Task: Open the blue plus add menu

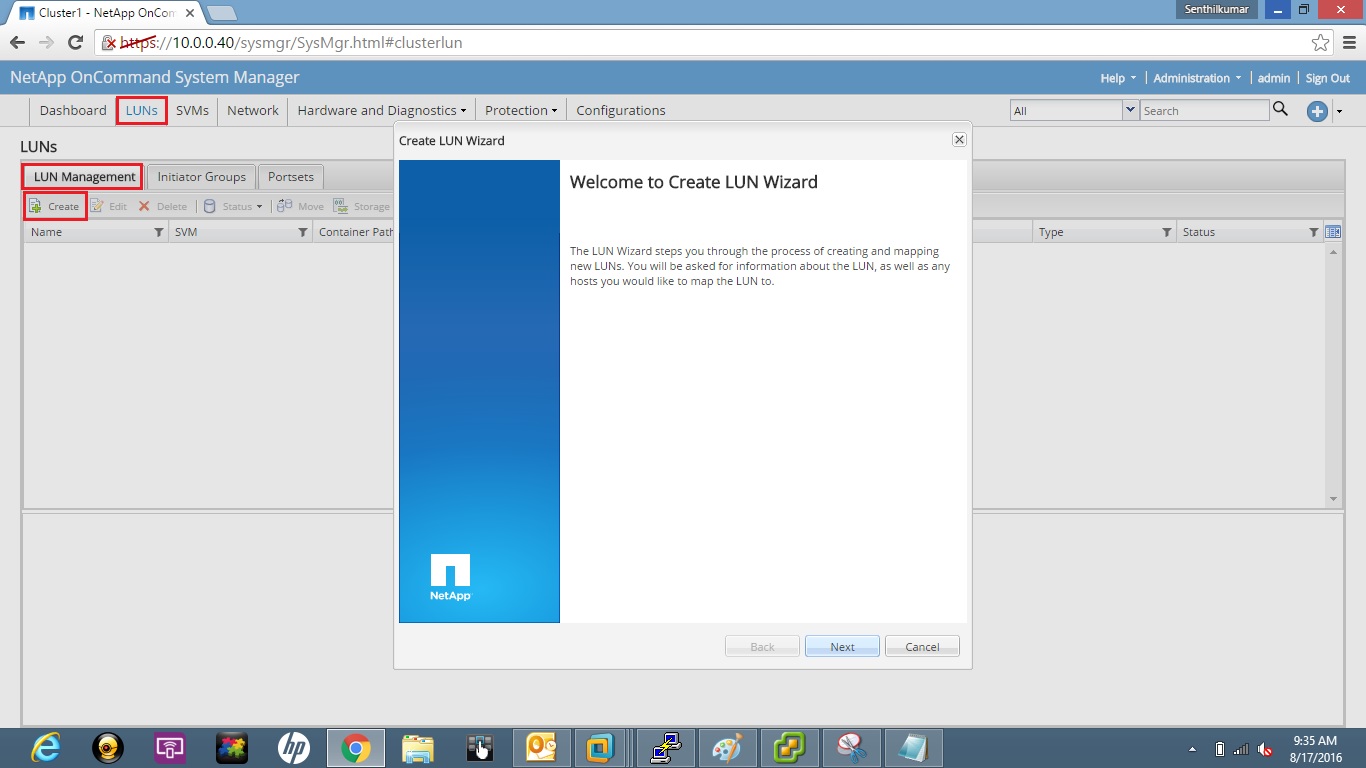Action: pos(1317,111)
